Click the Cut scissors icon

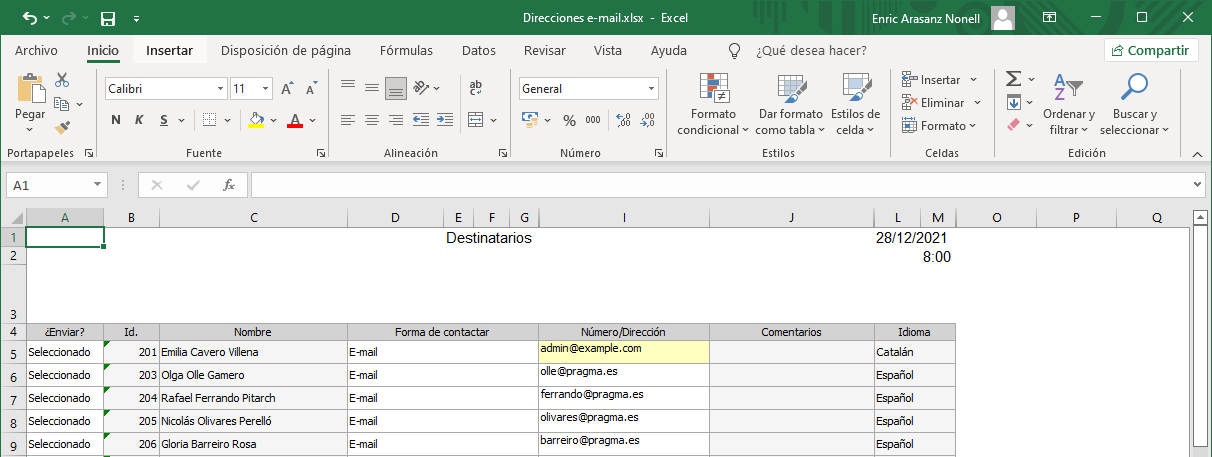point(62,80)
